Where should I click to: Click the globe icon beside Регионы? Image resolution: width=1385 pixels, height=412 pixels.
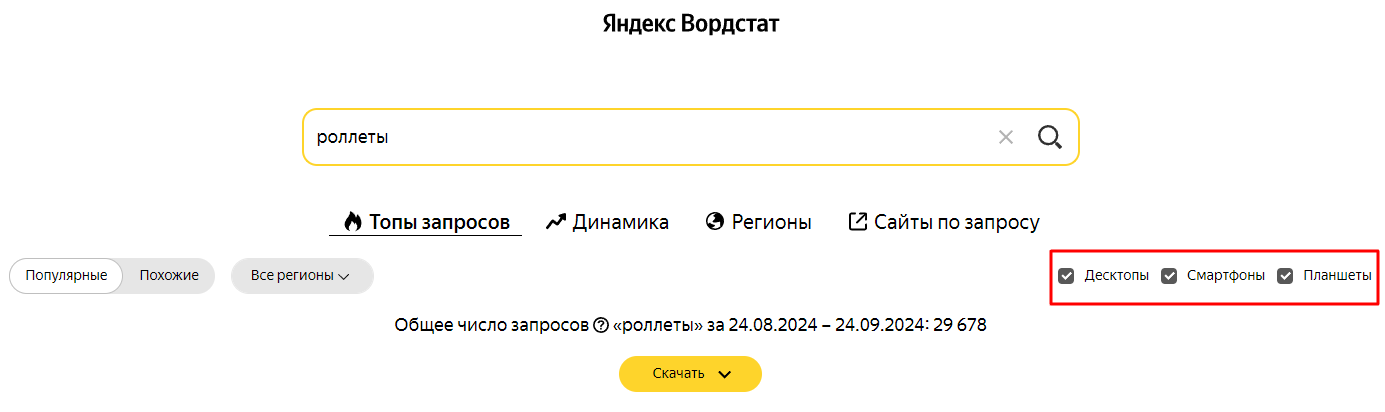tap(714, 221)
